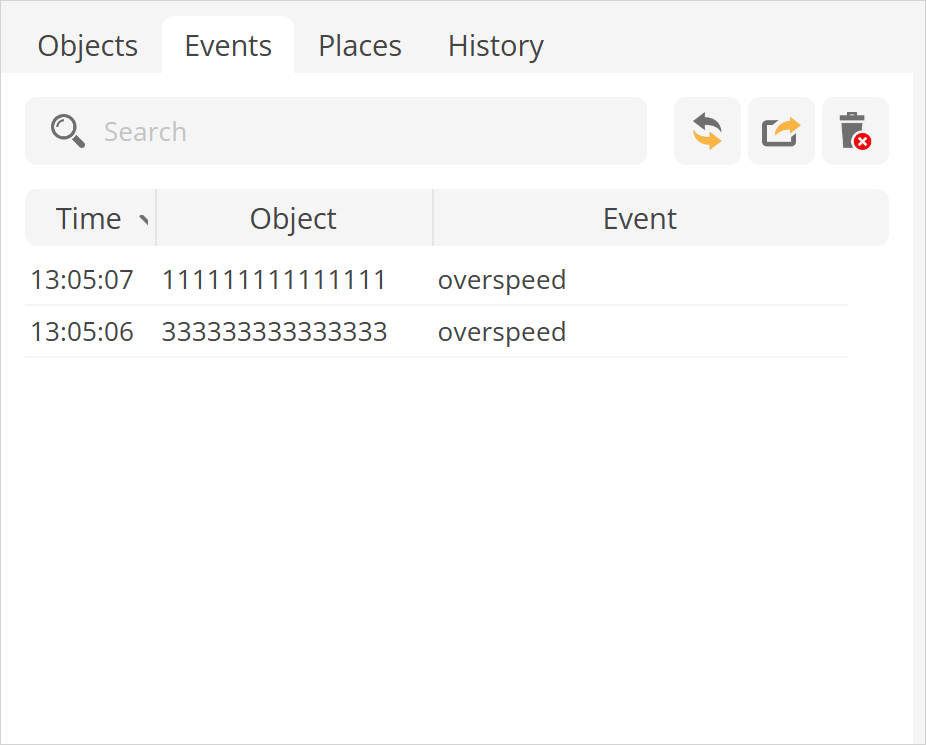
Task: Select the event row at 13:05:06
Action: coord(82,332)
